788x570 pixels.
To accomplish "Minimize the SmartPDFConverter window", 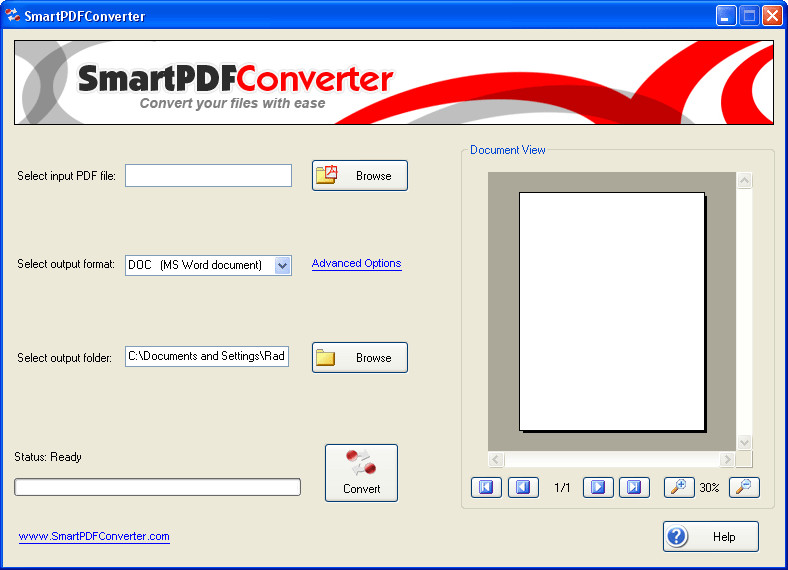I will [x=725, y=16].
